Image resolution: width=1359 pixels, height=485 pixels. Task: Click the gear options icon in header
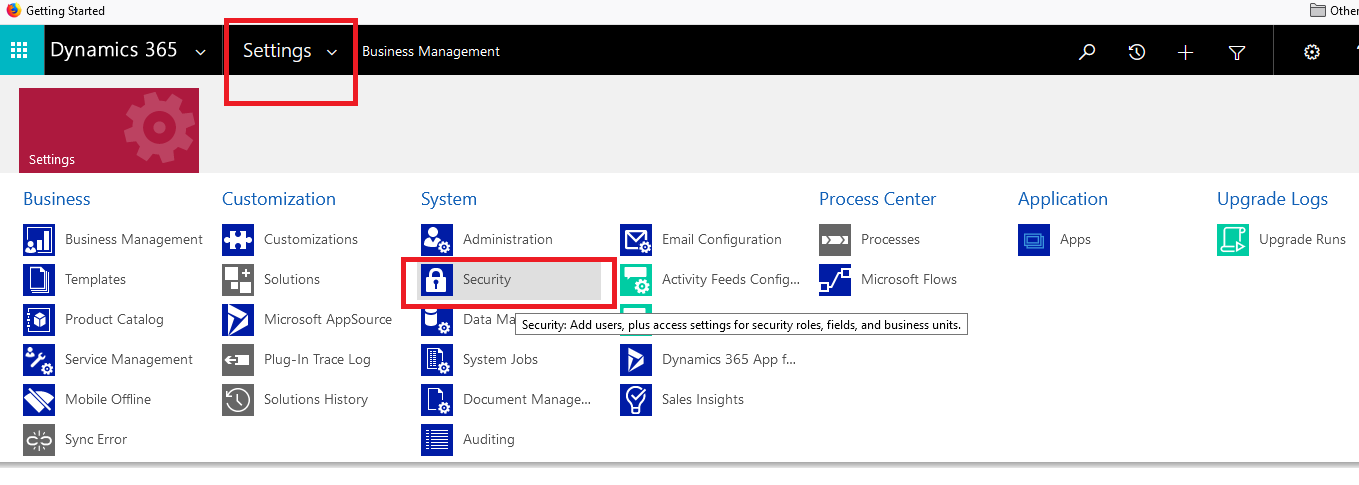1312,52
